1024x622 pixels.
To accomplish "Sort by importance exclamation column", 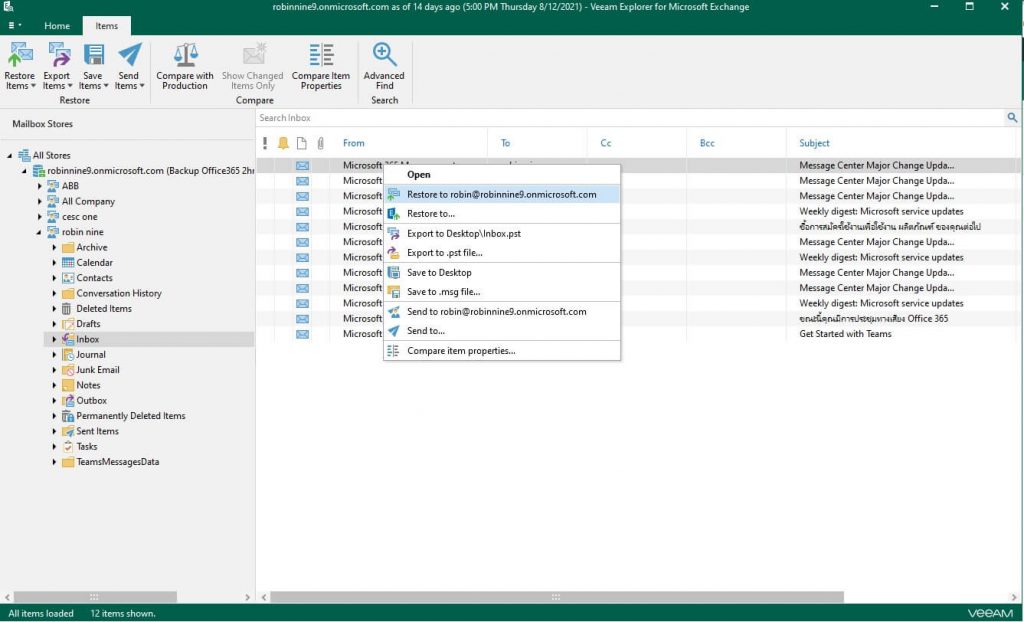I will [x=264, y=143].
